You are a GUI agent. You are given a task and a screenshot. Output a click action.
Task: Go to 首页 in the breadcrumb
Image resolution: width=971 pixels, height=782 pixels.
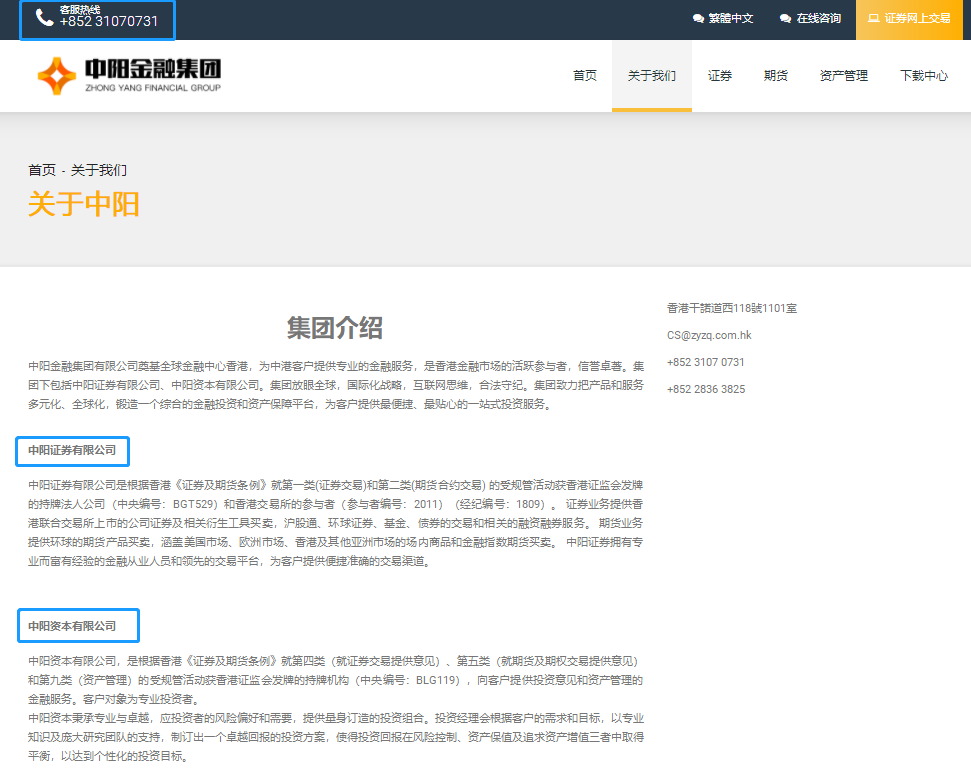[x=41, y=170]
